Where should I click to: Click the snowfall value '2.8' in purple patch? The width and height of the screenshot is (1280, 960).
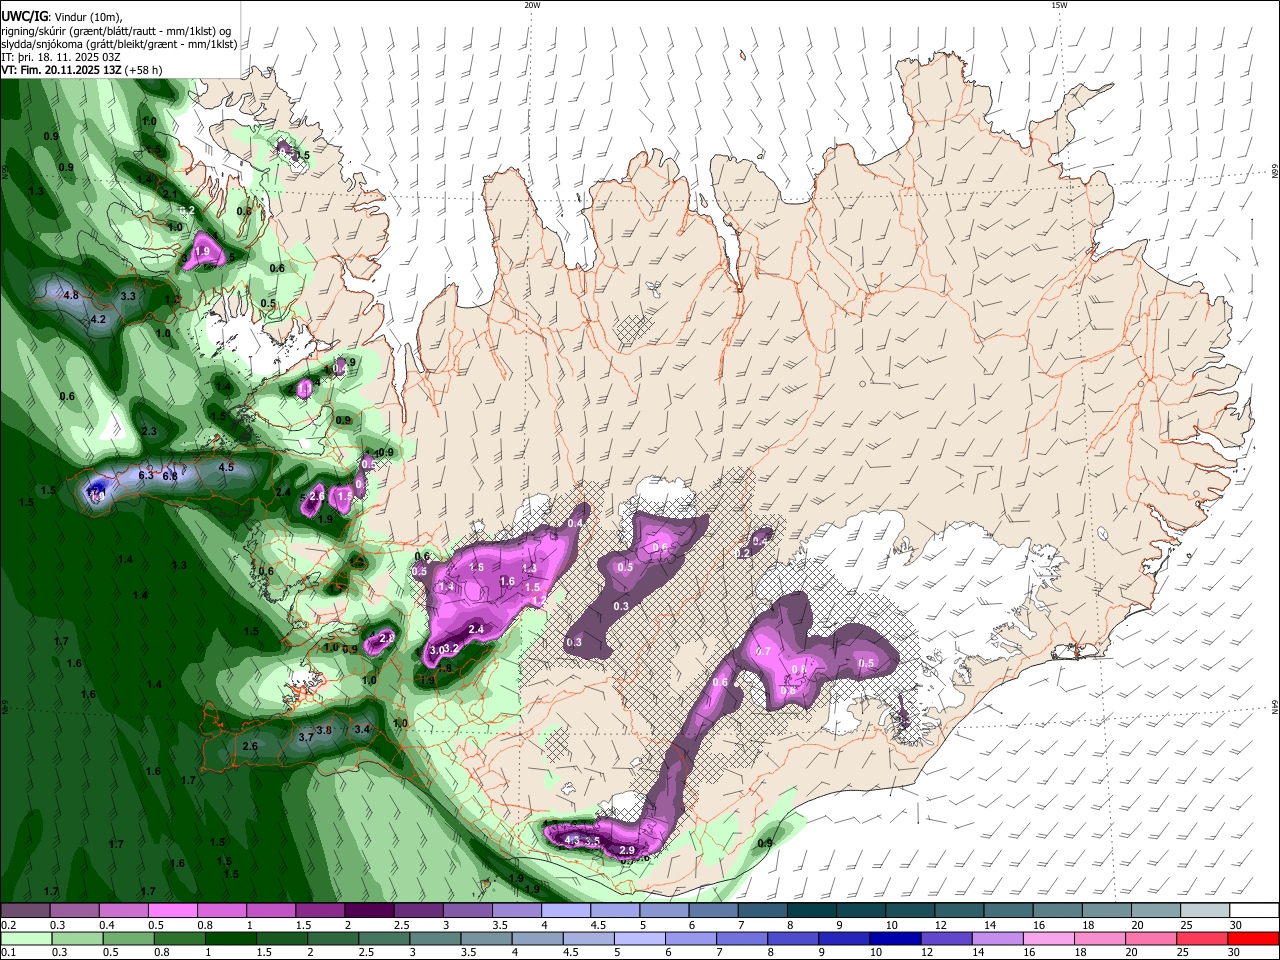click(387, 637)
